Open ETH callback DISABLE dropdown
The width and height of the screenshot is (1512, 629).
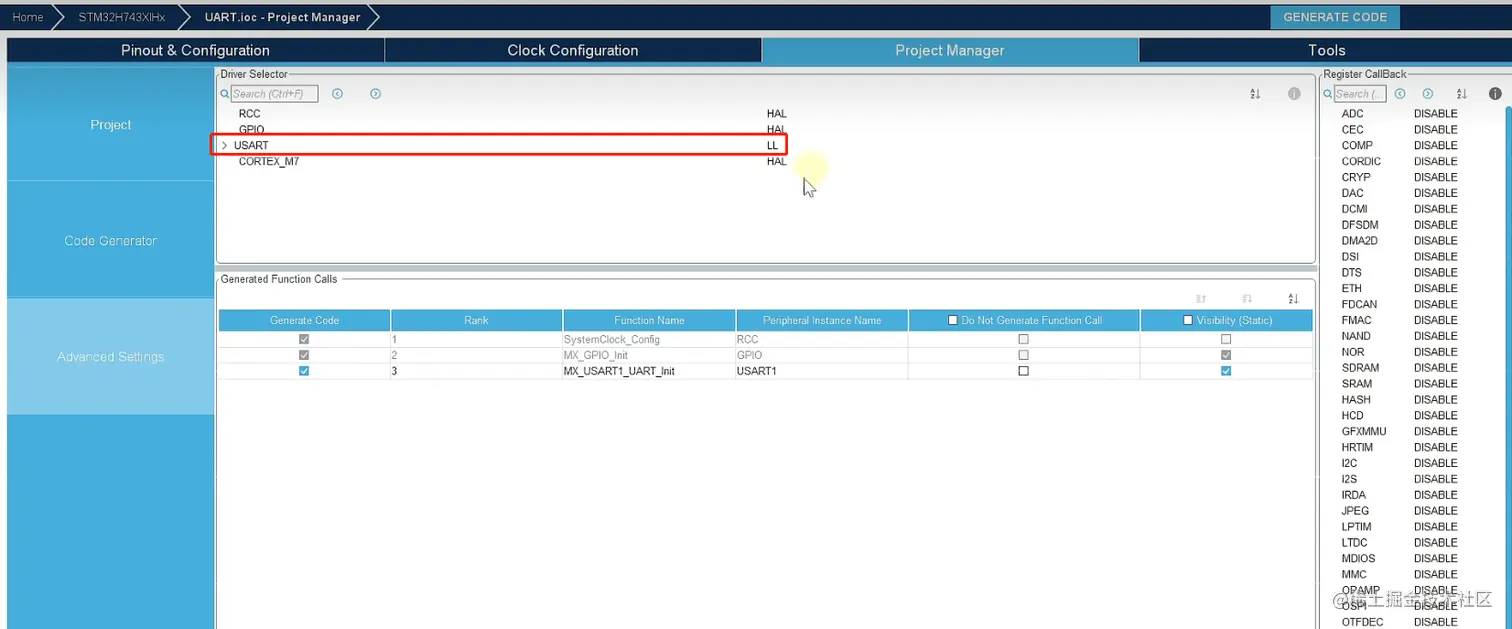coord(1435,289)
